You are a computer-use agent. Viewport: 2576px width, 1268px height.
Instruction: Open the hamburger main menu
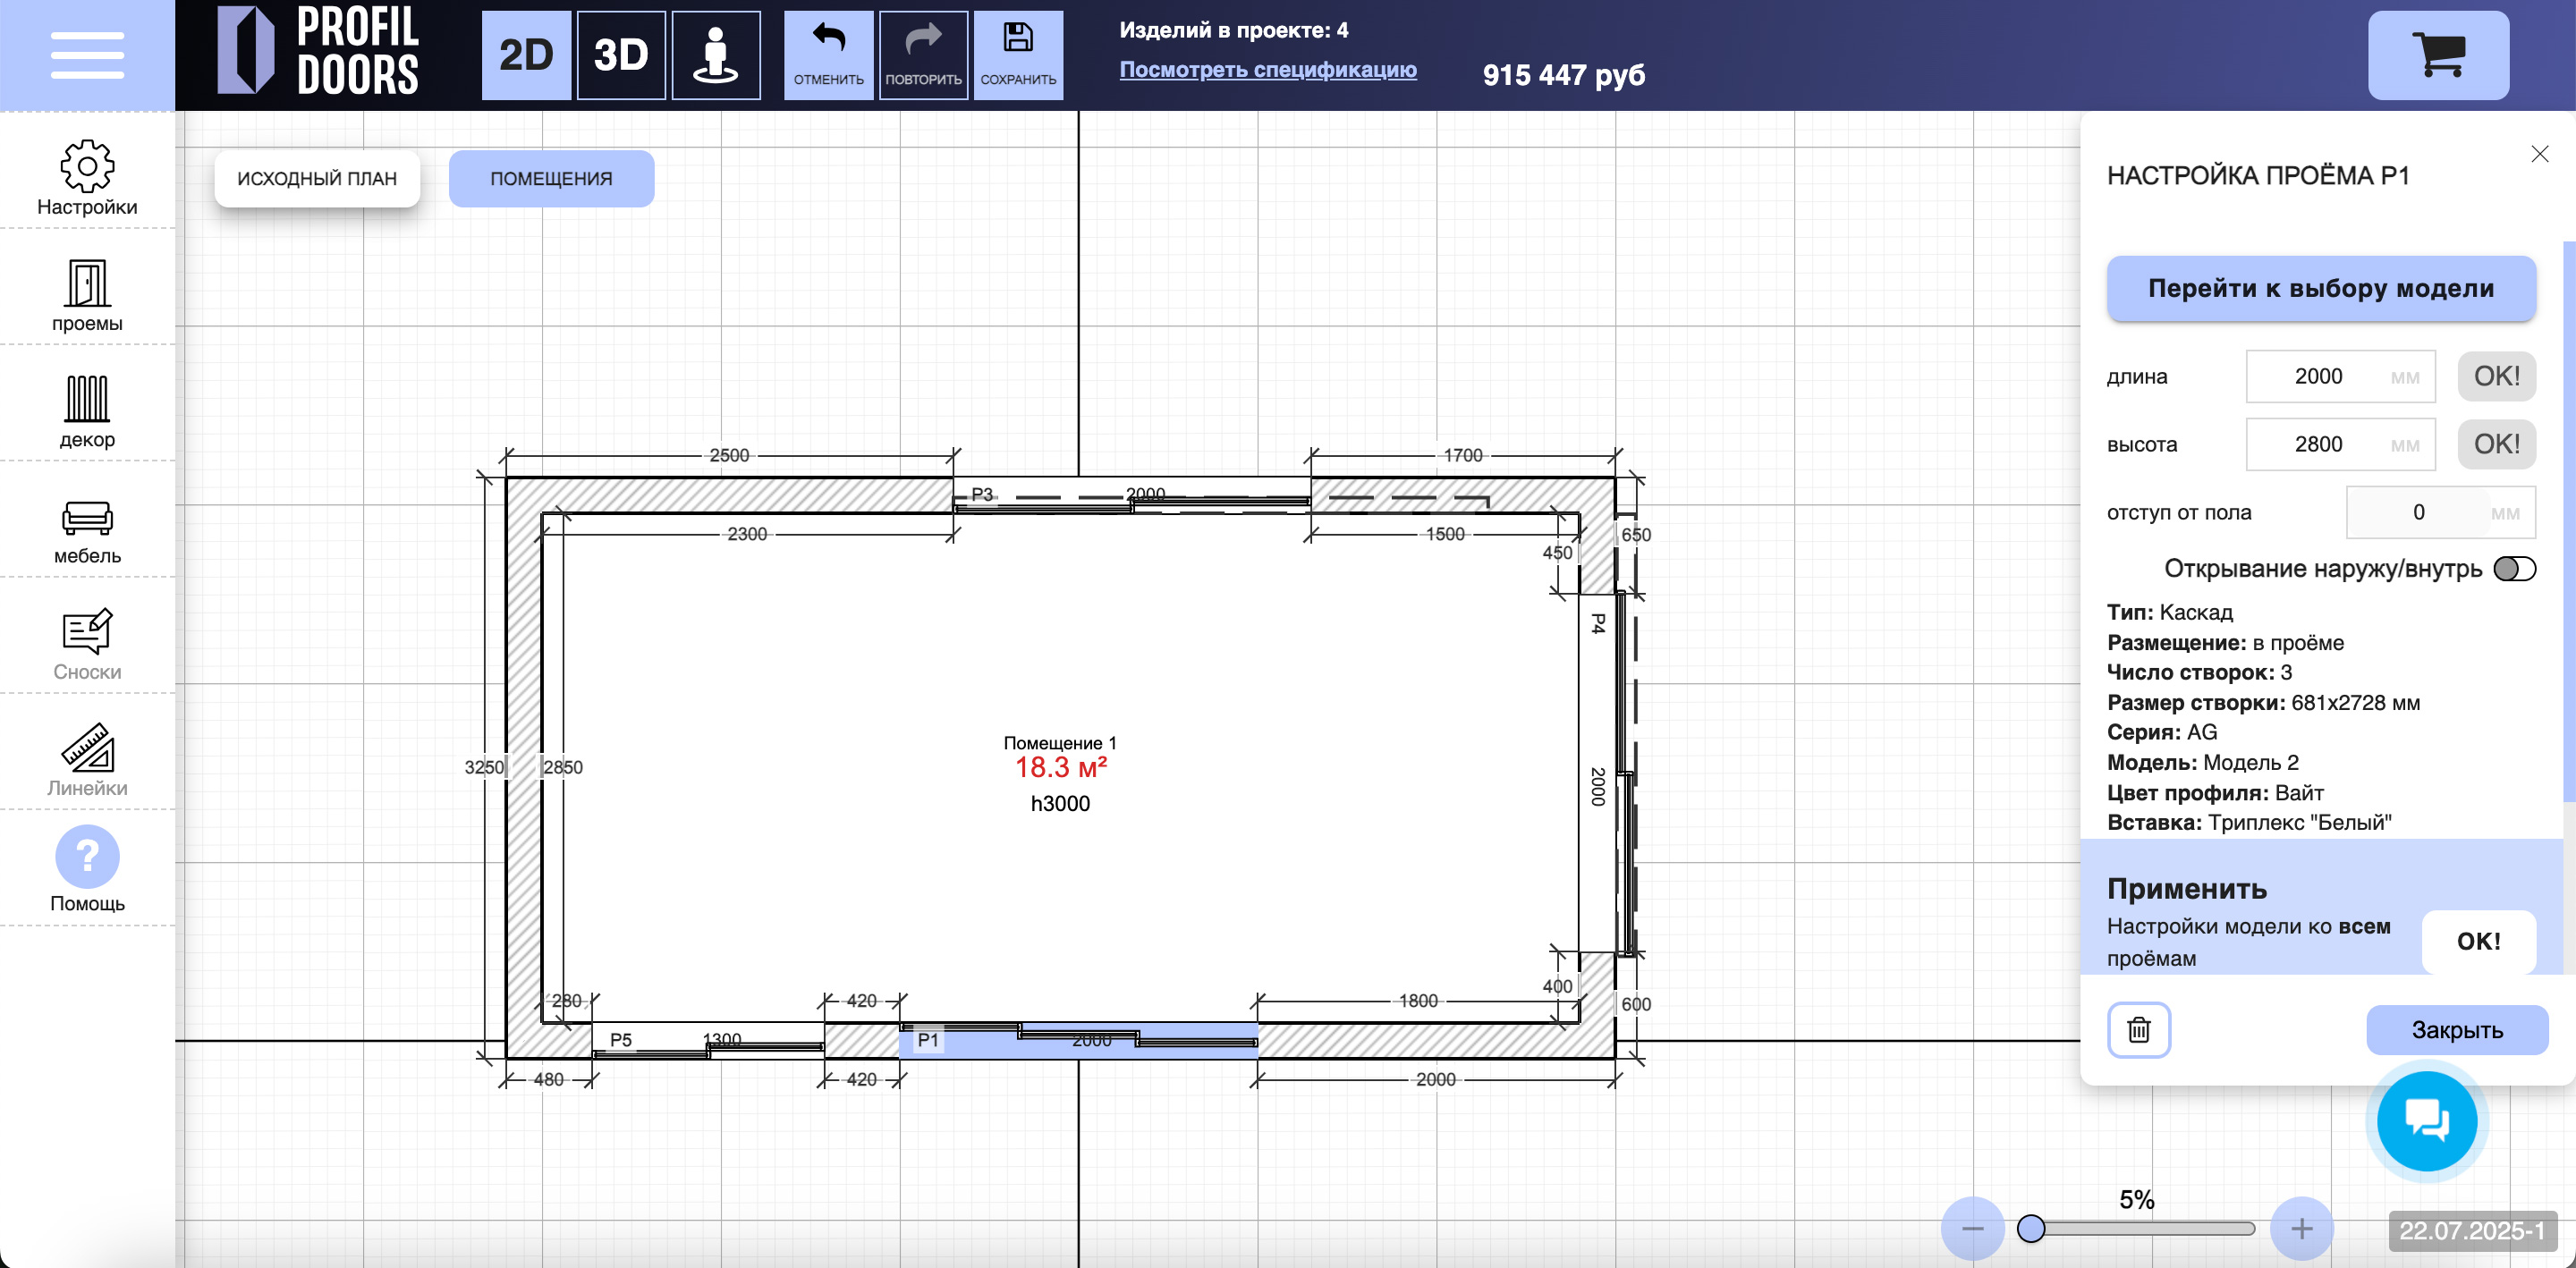click(x=87, y=55)
